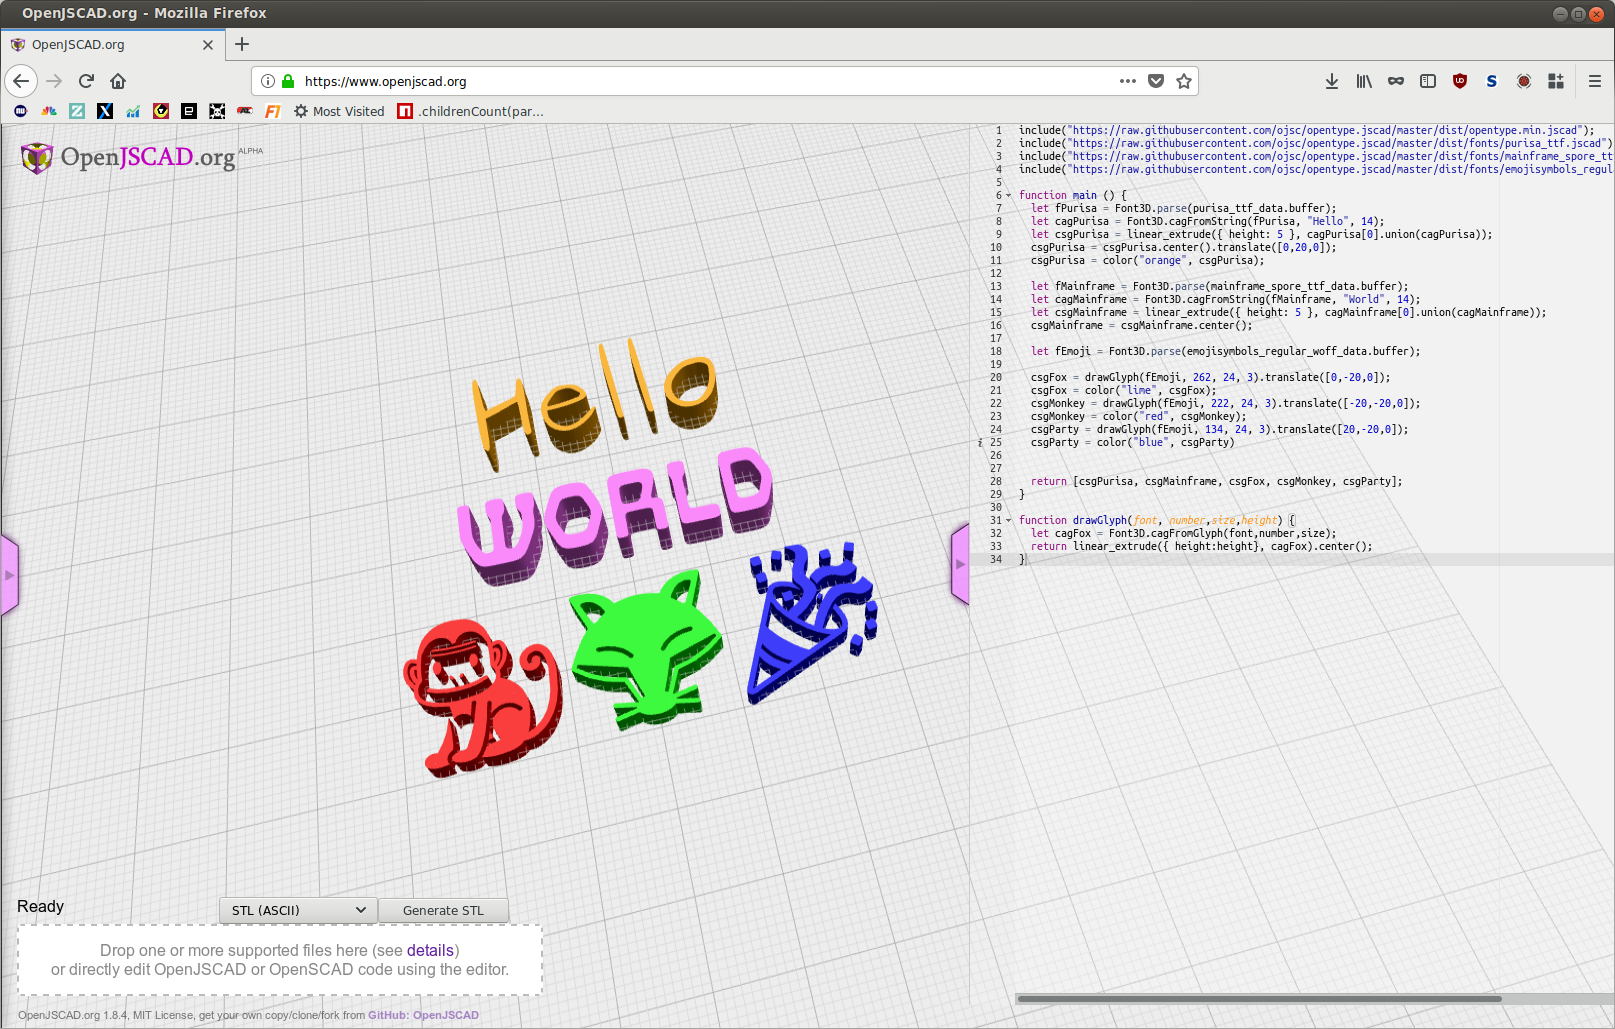Open page actions three-dots menu
The height and width of the screenshot is (1029, 1615).
click(1128, 81)
